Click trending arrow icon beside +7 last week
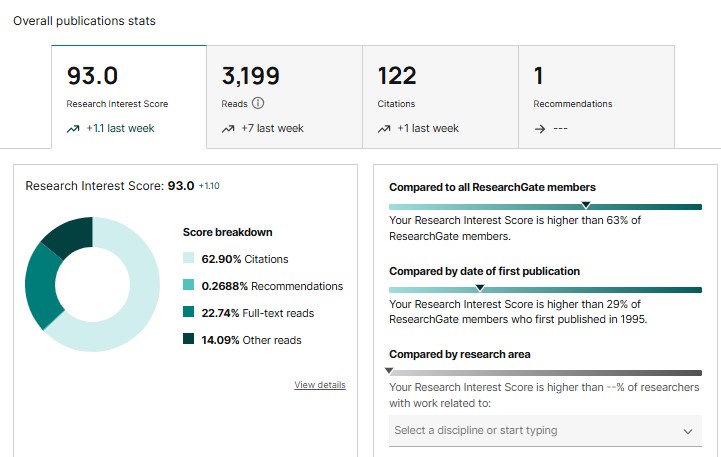The width and height of the screenshot is (721, 457). click(228, 129)
